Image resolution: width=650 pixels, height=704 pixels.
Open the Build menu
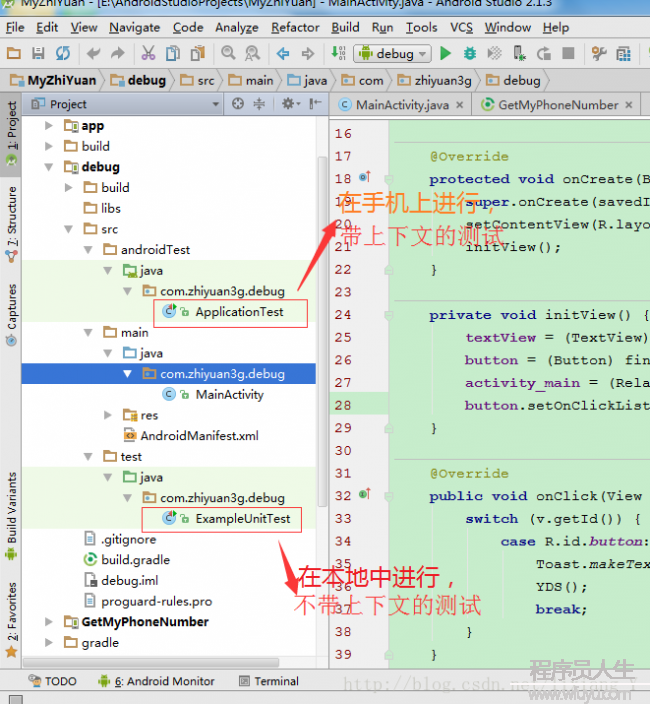click(x=345, y=28)
